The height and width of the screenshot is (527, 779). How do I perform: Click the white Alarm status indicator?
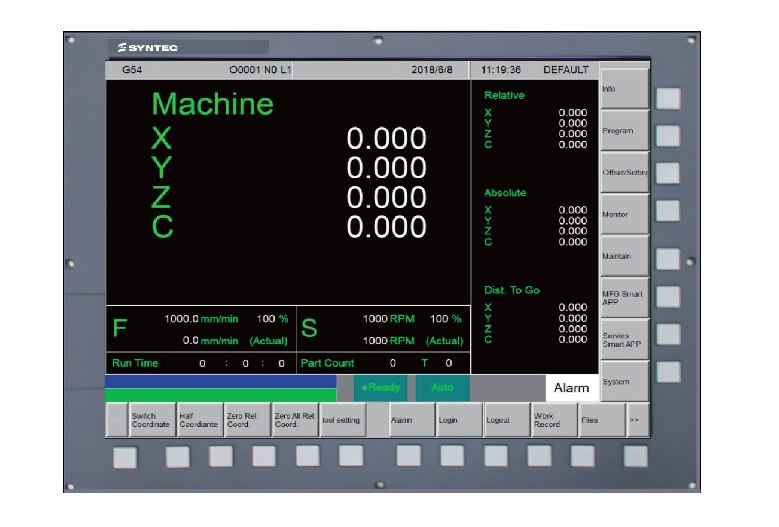coord(572,388)
